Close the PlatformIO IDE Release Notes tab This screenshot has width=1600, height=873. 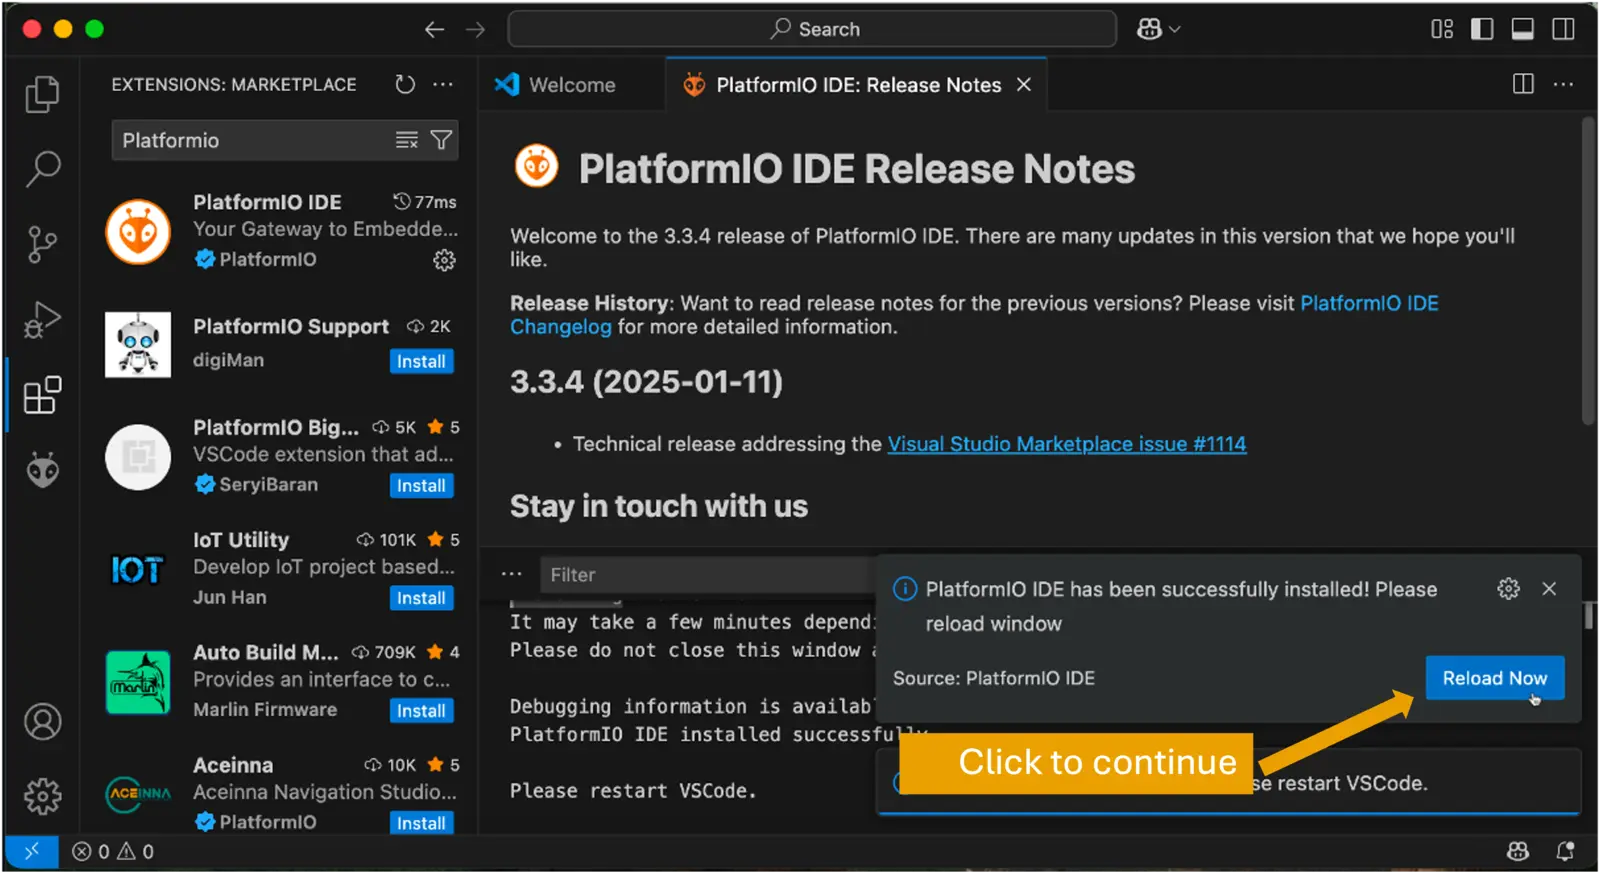coord(1024,85)
